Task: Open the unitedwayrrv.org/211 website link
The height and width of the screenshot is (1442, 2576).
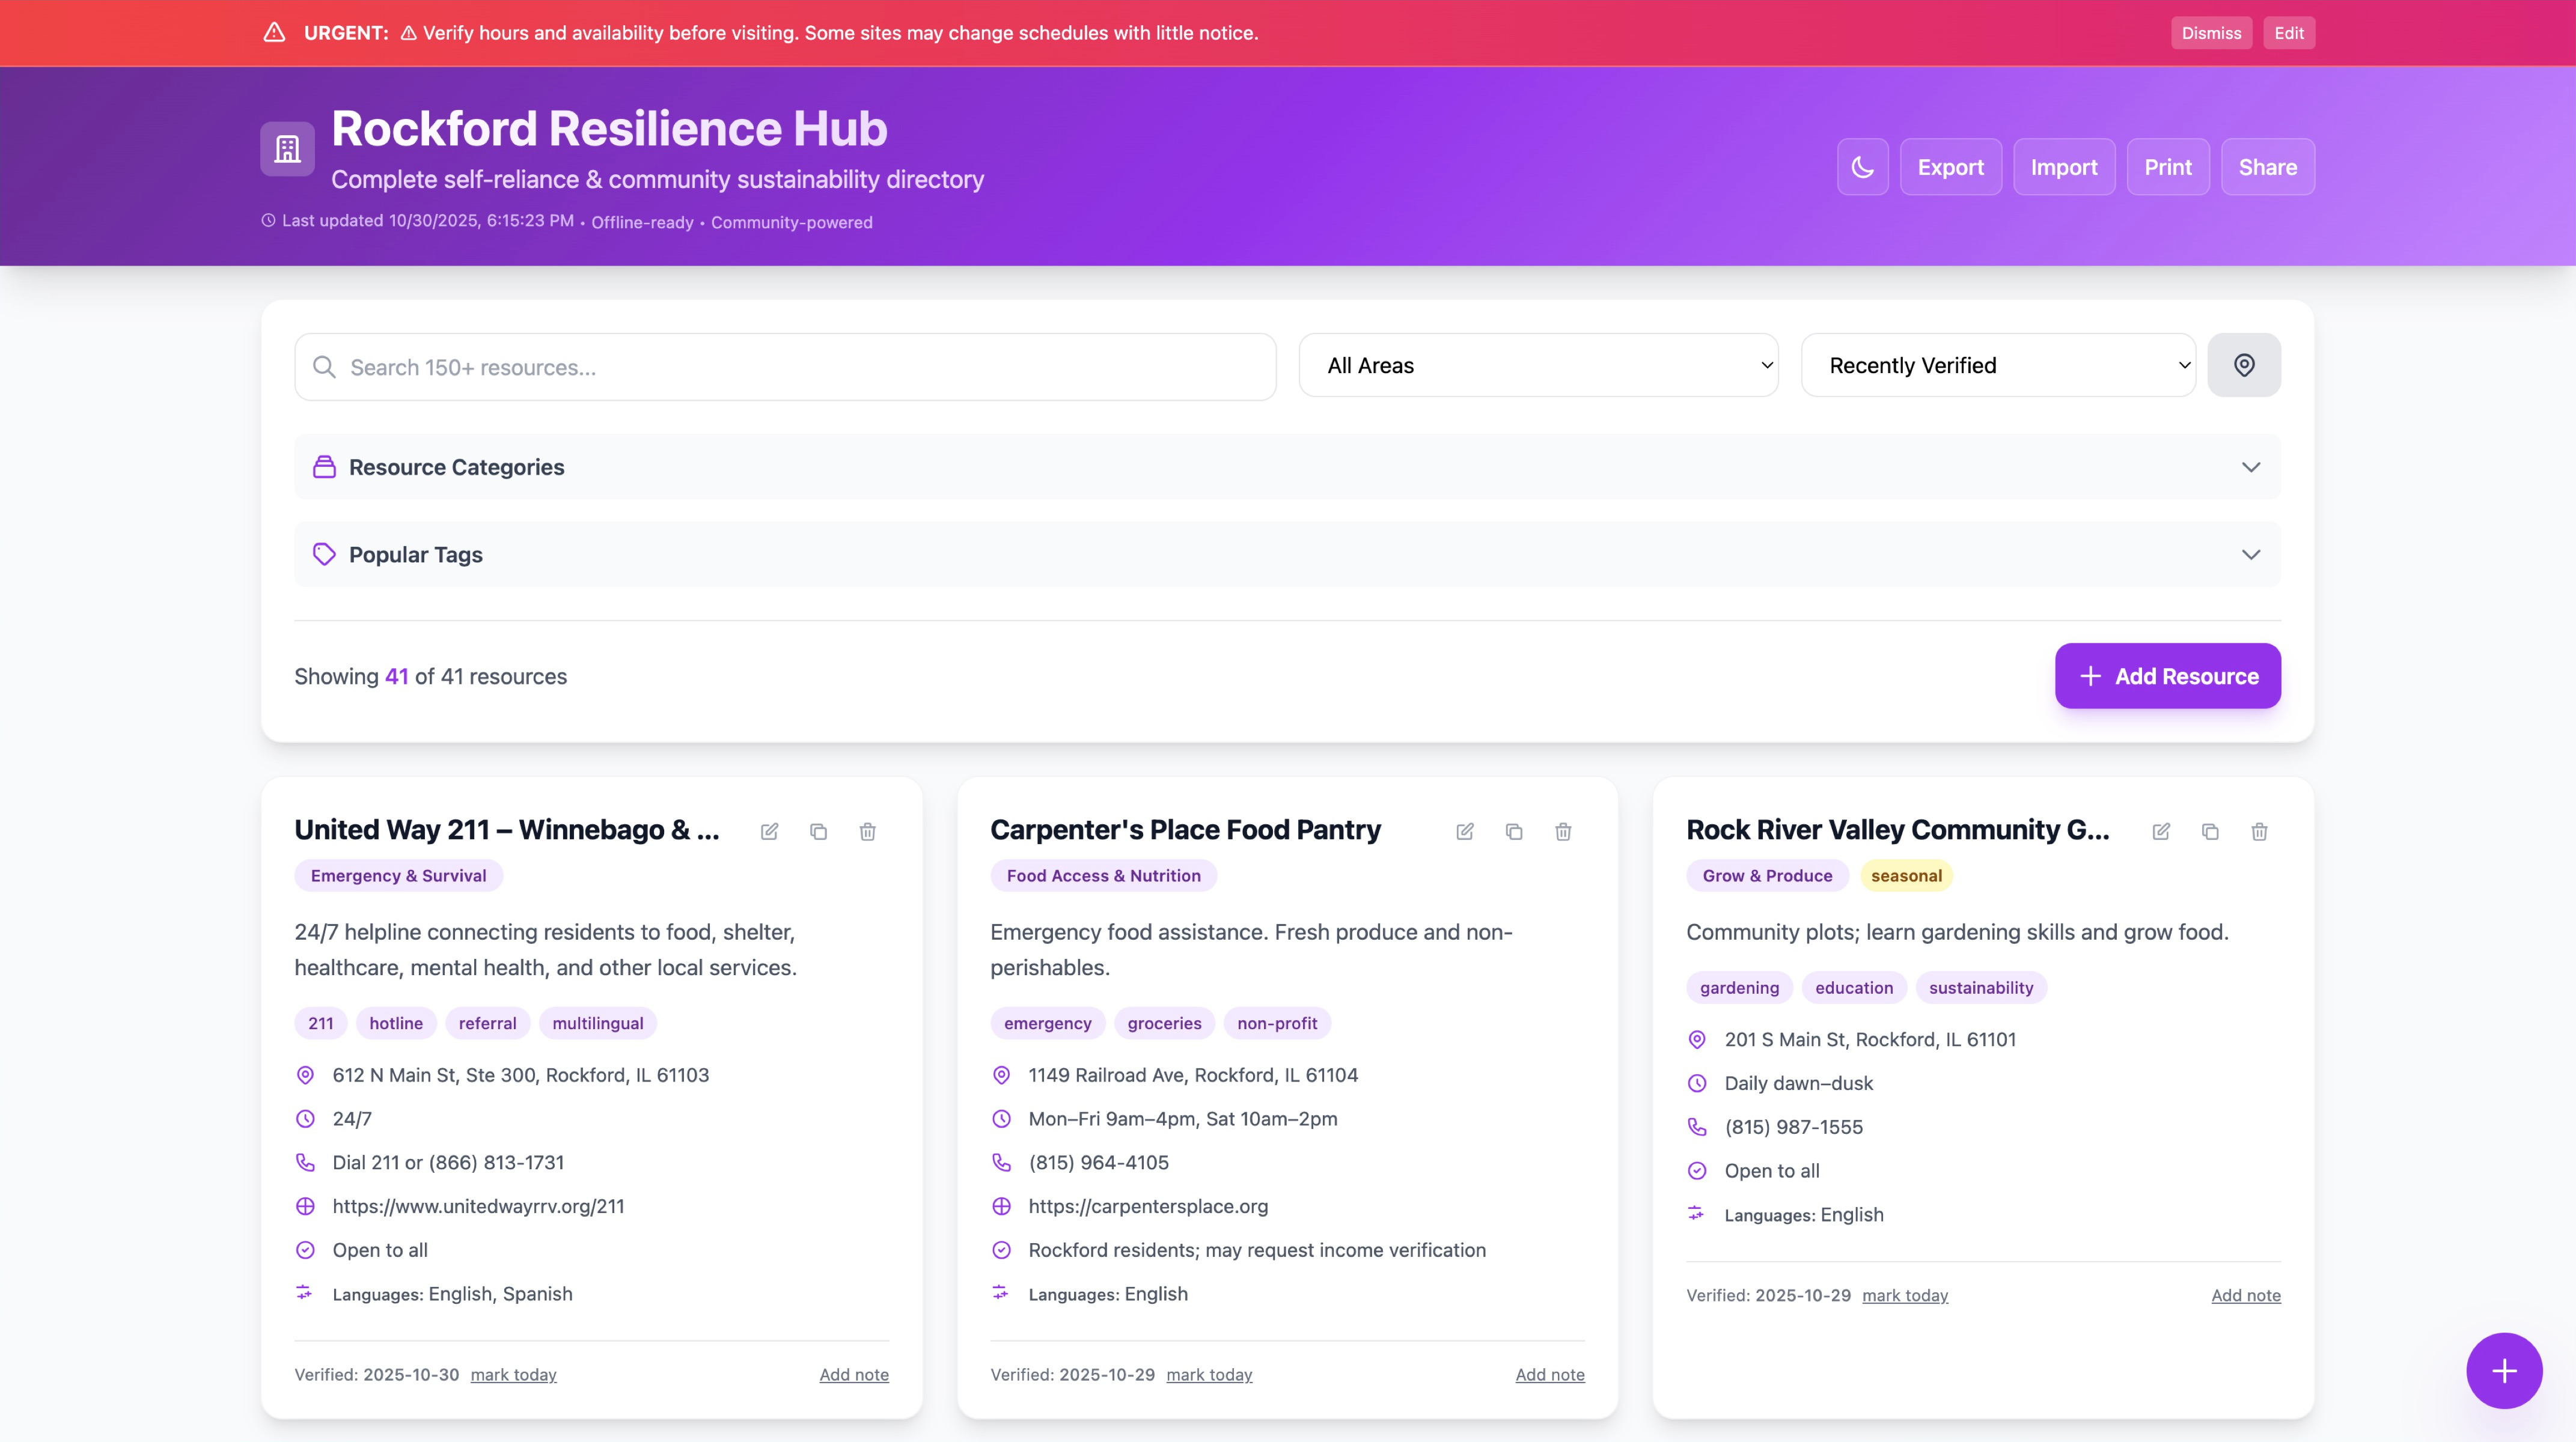Action: 478,1206
